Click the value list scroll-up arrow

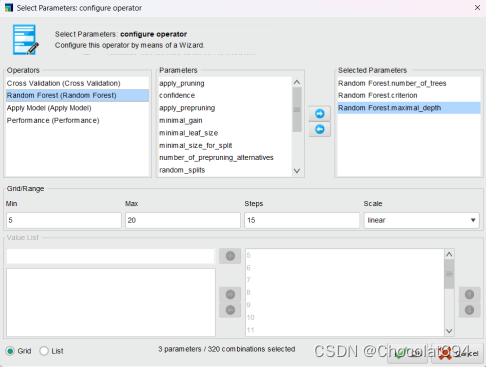449,254
